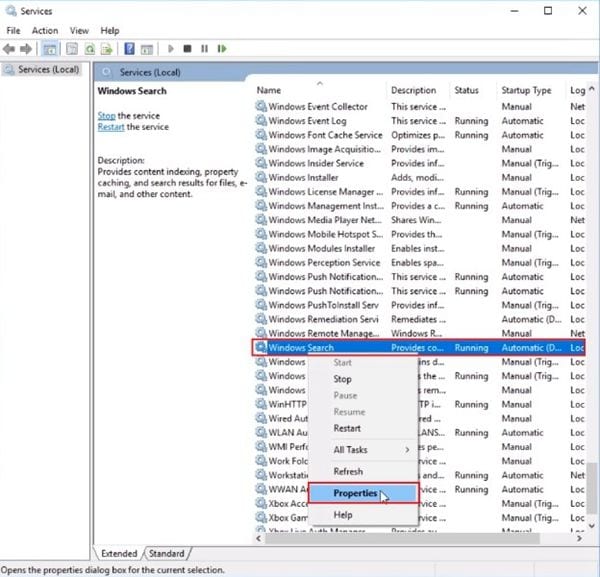Choose Help in the context menu
Image resolution: width=600 pixels, height=577 pixels.
[363, 515]
